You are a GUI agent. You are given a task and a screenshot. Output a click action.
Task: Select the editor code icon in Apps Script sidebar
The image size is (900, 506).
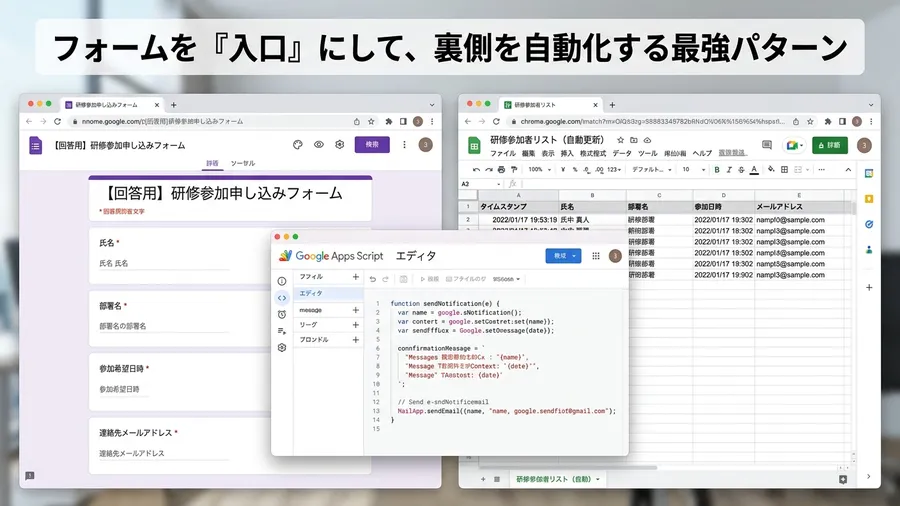pos(282,298)
